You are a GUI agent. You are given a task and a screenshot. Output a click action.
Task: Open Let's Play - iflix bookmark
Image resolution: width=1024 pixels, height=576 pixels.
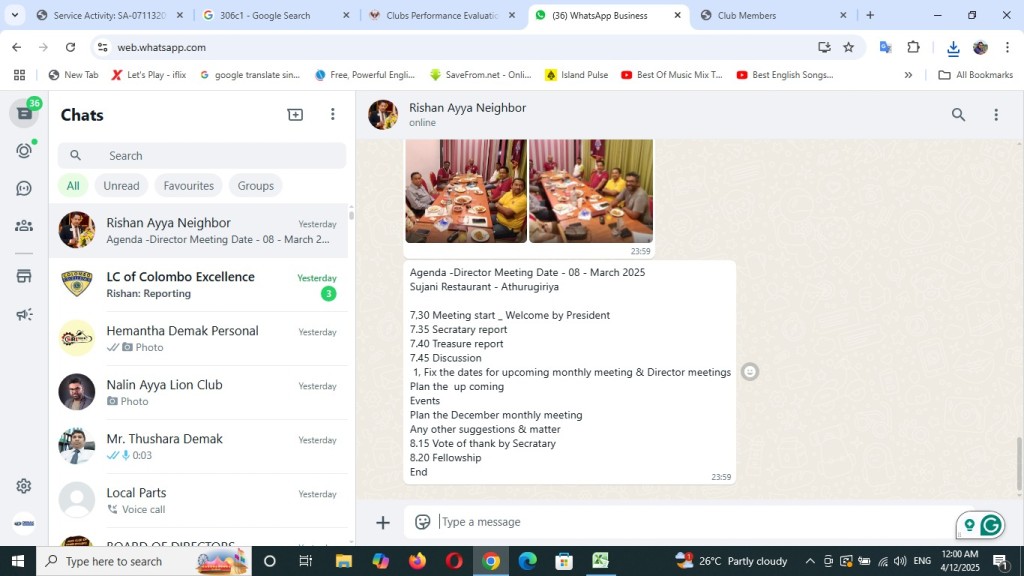[x=149, y=75]
